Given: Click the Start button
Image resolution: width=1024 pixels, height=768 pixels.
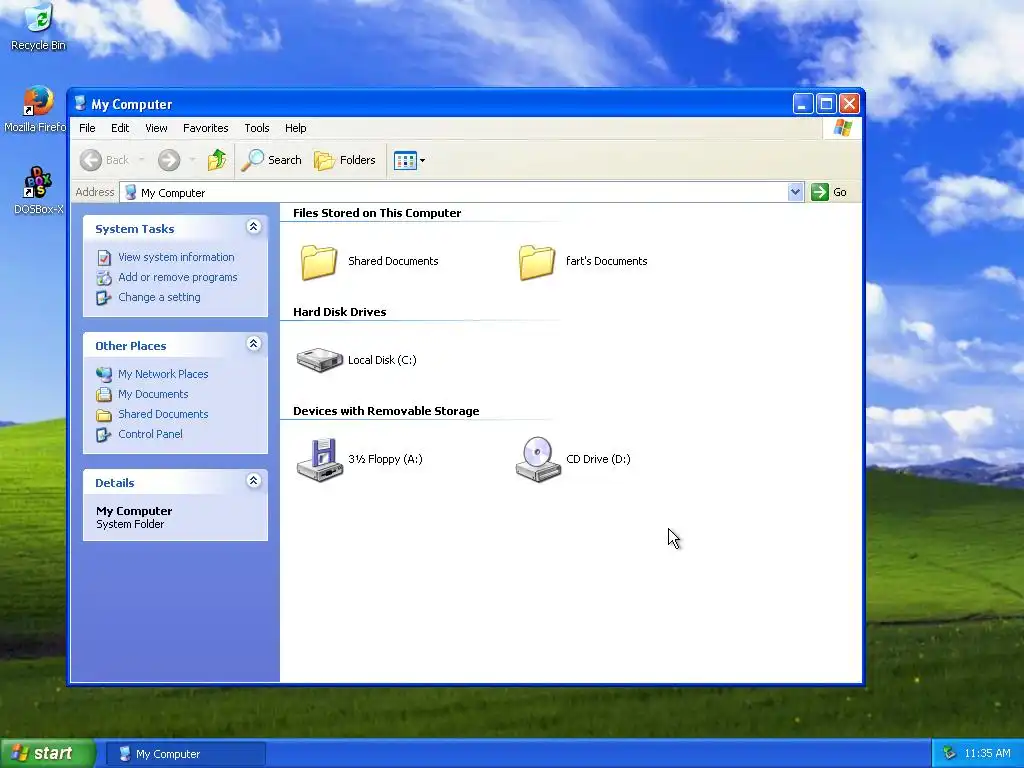Looking at the screenshot, I should click(48, 753).
